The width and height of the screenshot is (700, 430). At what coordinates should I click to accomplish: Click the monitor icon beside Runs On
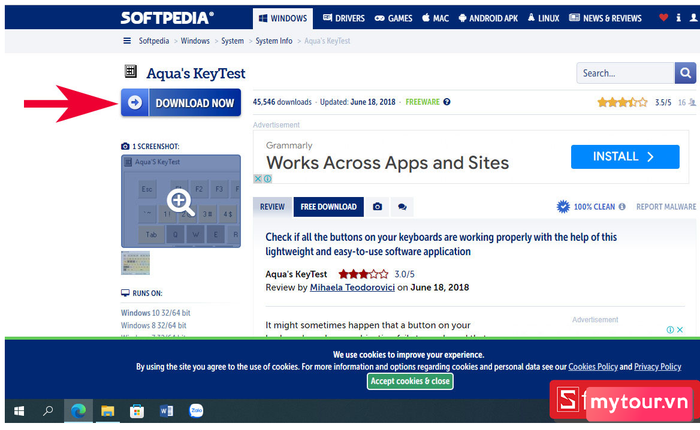[125, 293]
